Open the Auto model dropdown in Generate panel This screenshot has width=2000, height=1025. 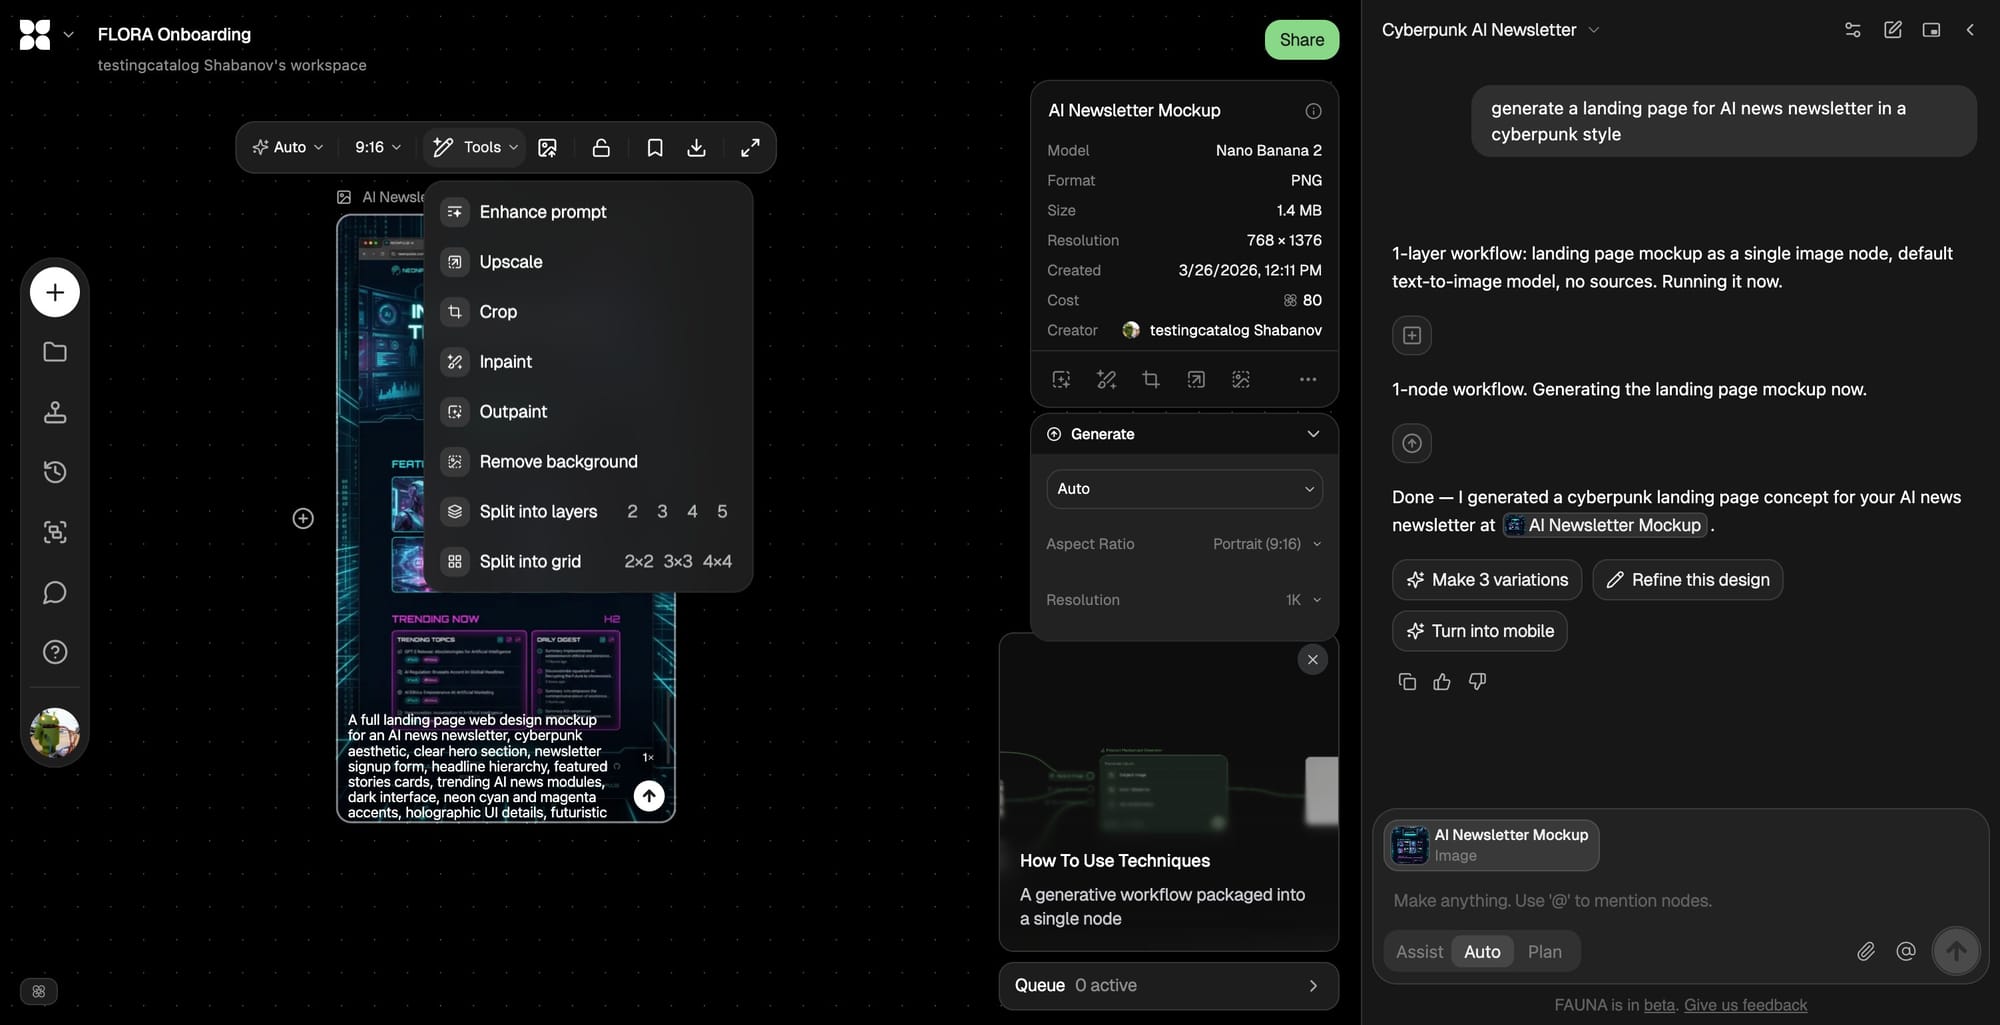(x=1184, y=489)
